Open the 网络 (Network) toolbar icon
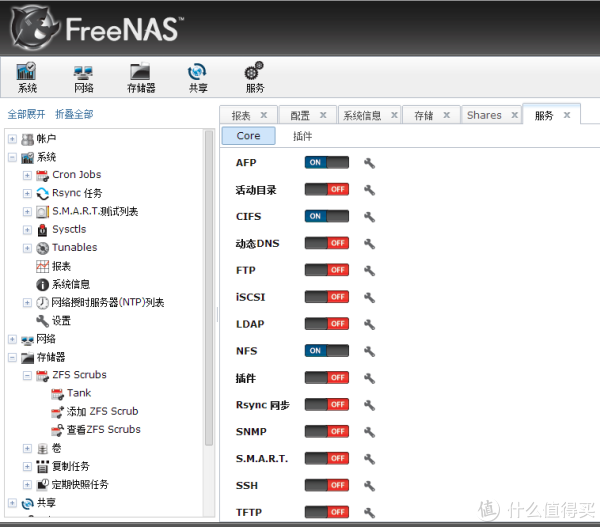The width and height of the screenshot is (600, 527). 83,78
